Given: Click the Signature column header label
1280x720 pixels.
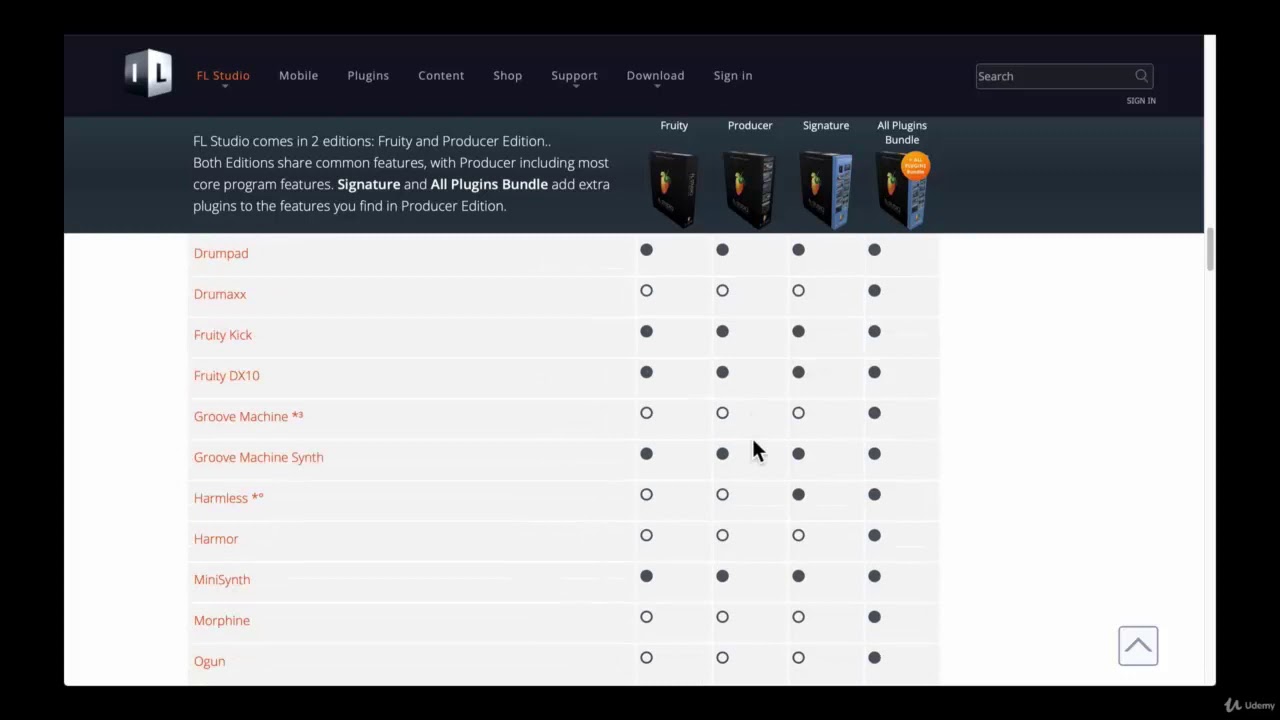Looking at the screenshot, I should [826, 125].
